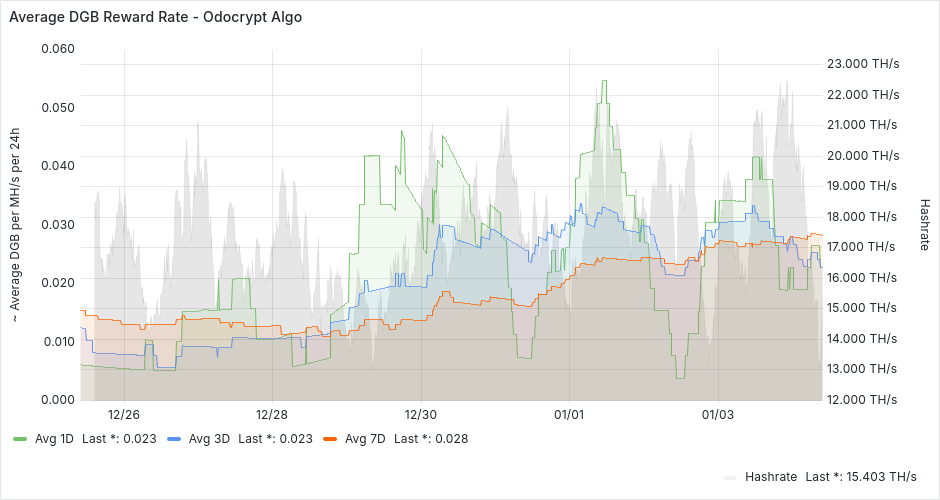Toggle the Avg 7D series legend label

pyautogui.click(x=364, y=439)
